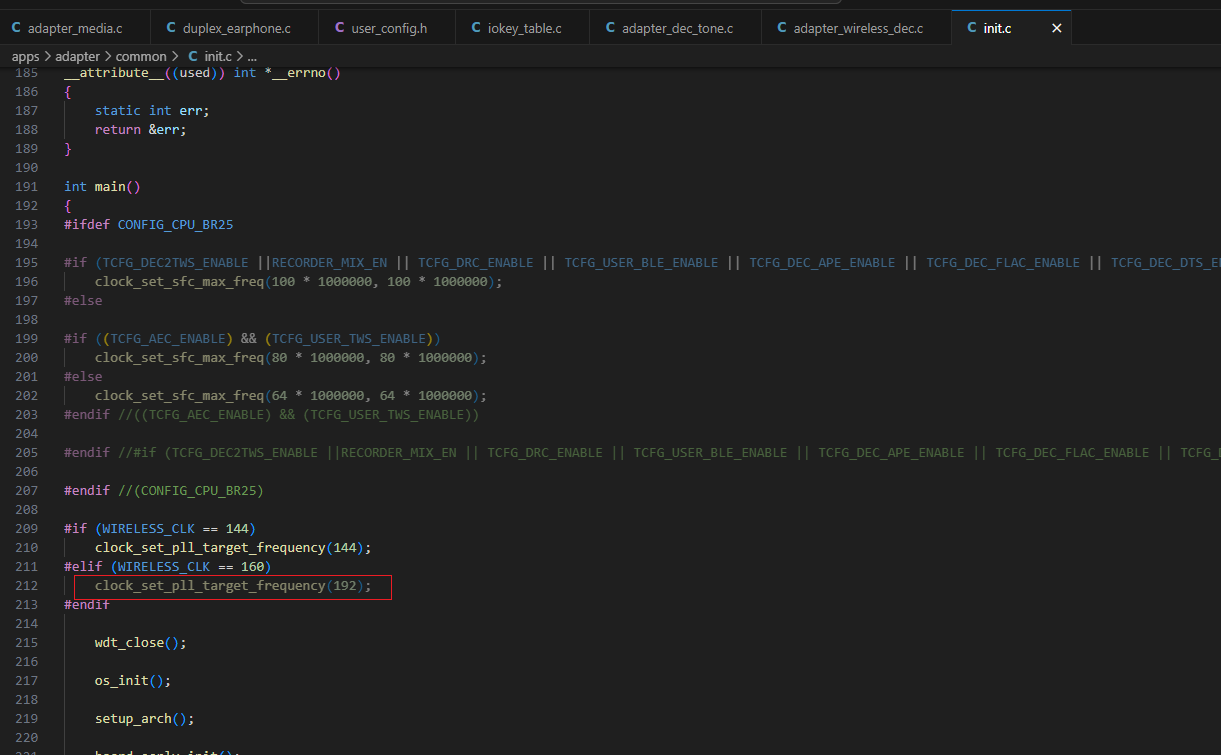Click "TCFG_DEC2TWS_ENABLE" in the line 195 #if
The height and width of the screenshot is (755, 1221).
176,262
